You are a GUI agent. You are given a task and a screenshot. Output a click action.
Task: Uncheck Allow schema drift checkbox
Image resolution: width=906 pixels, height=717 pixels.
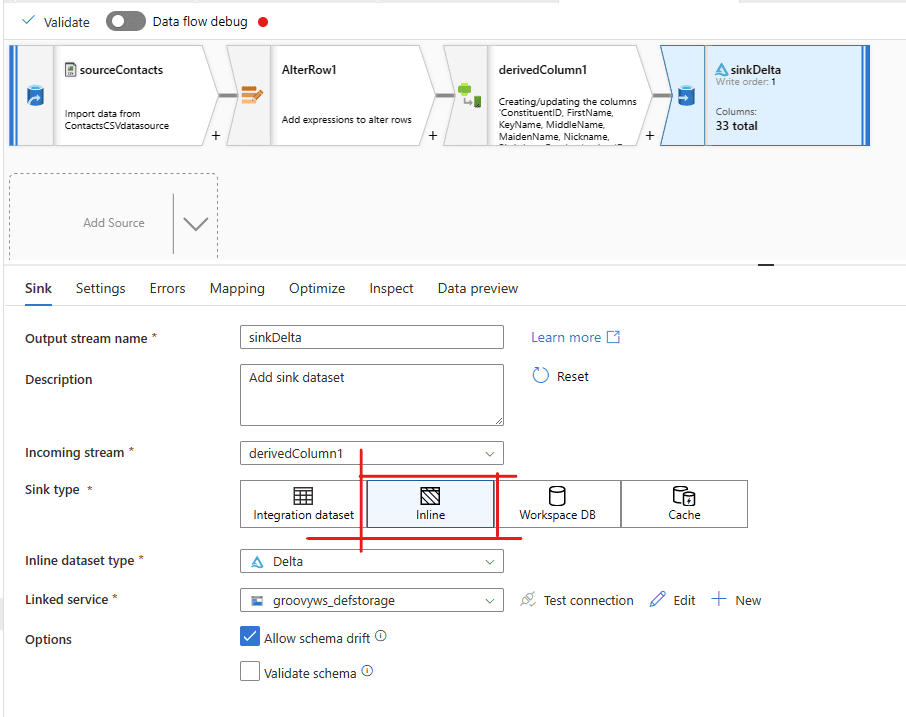point(250,637)
